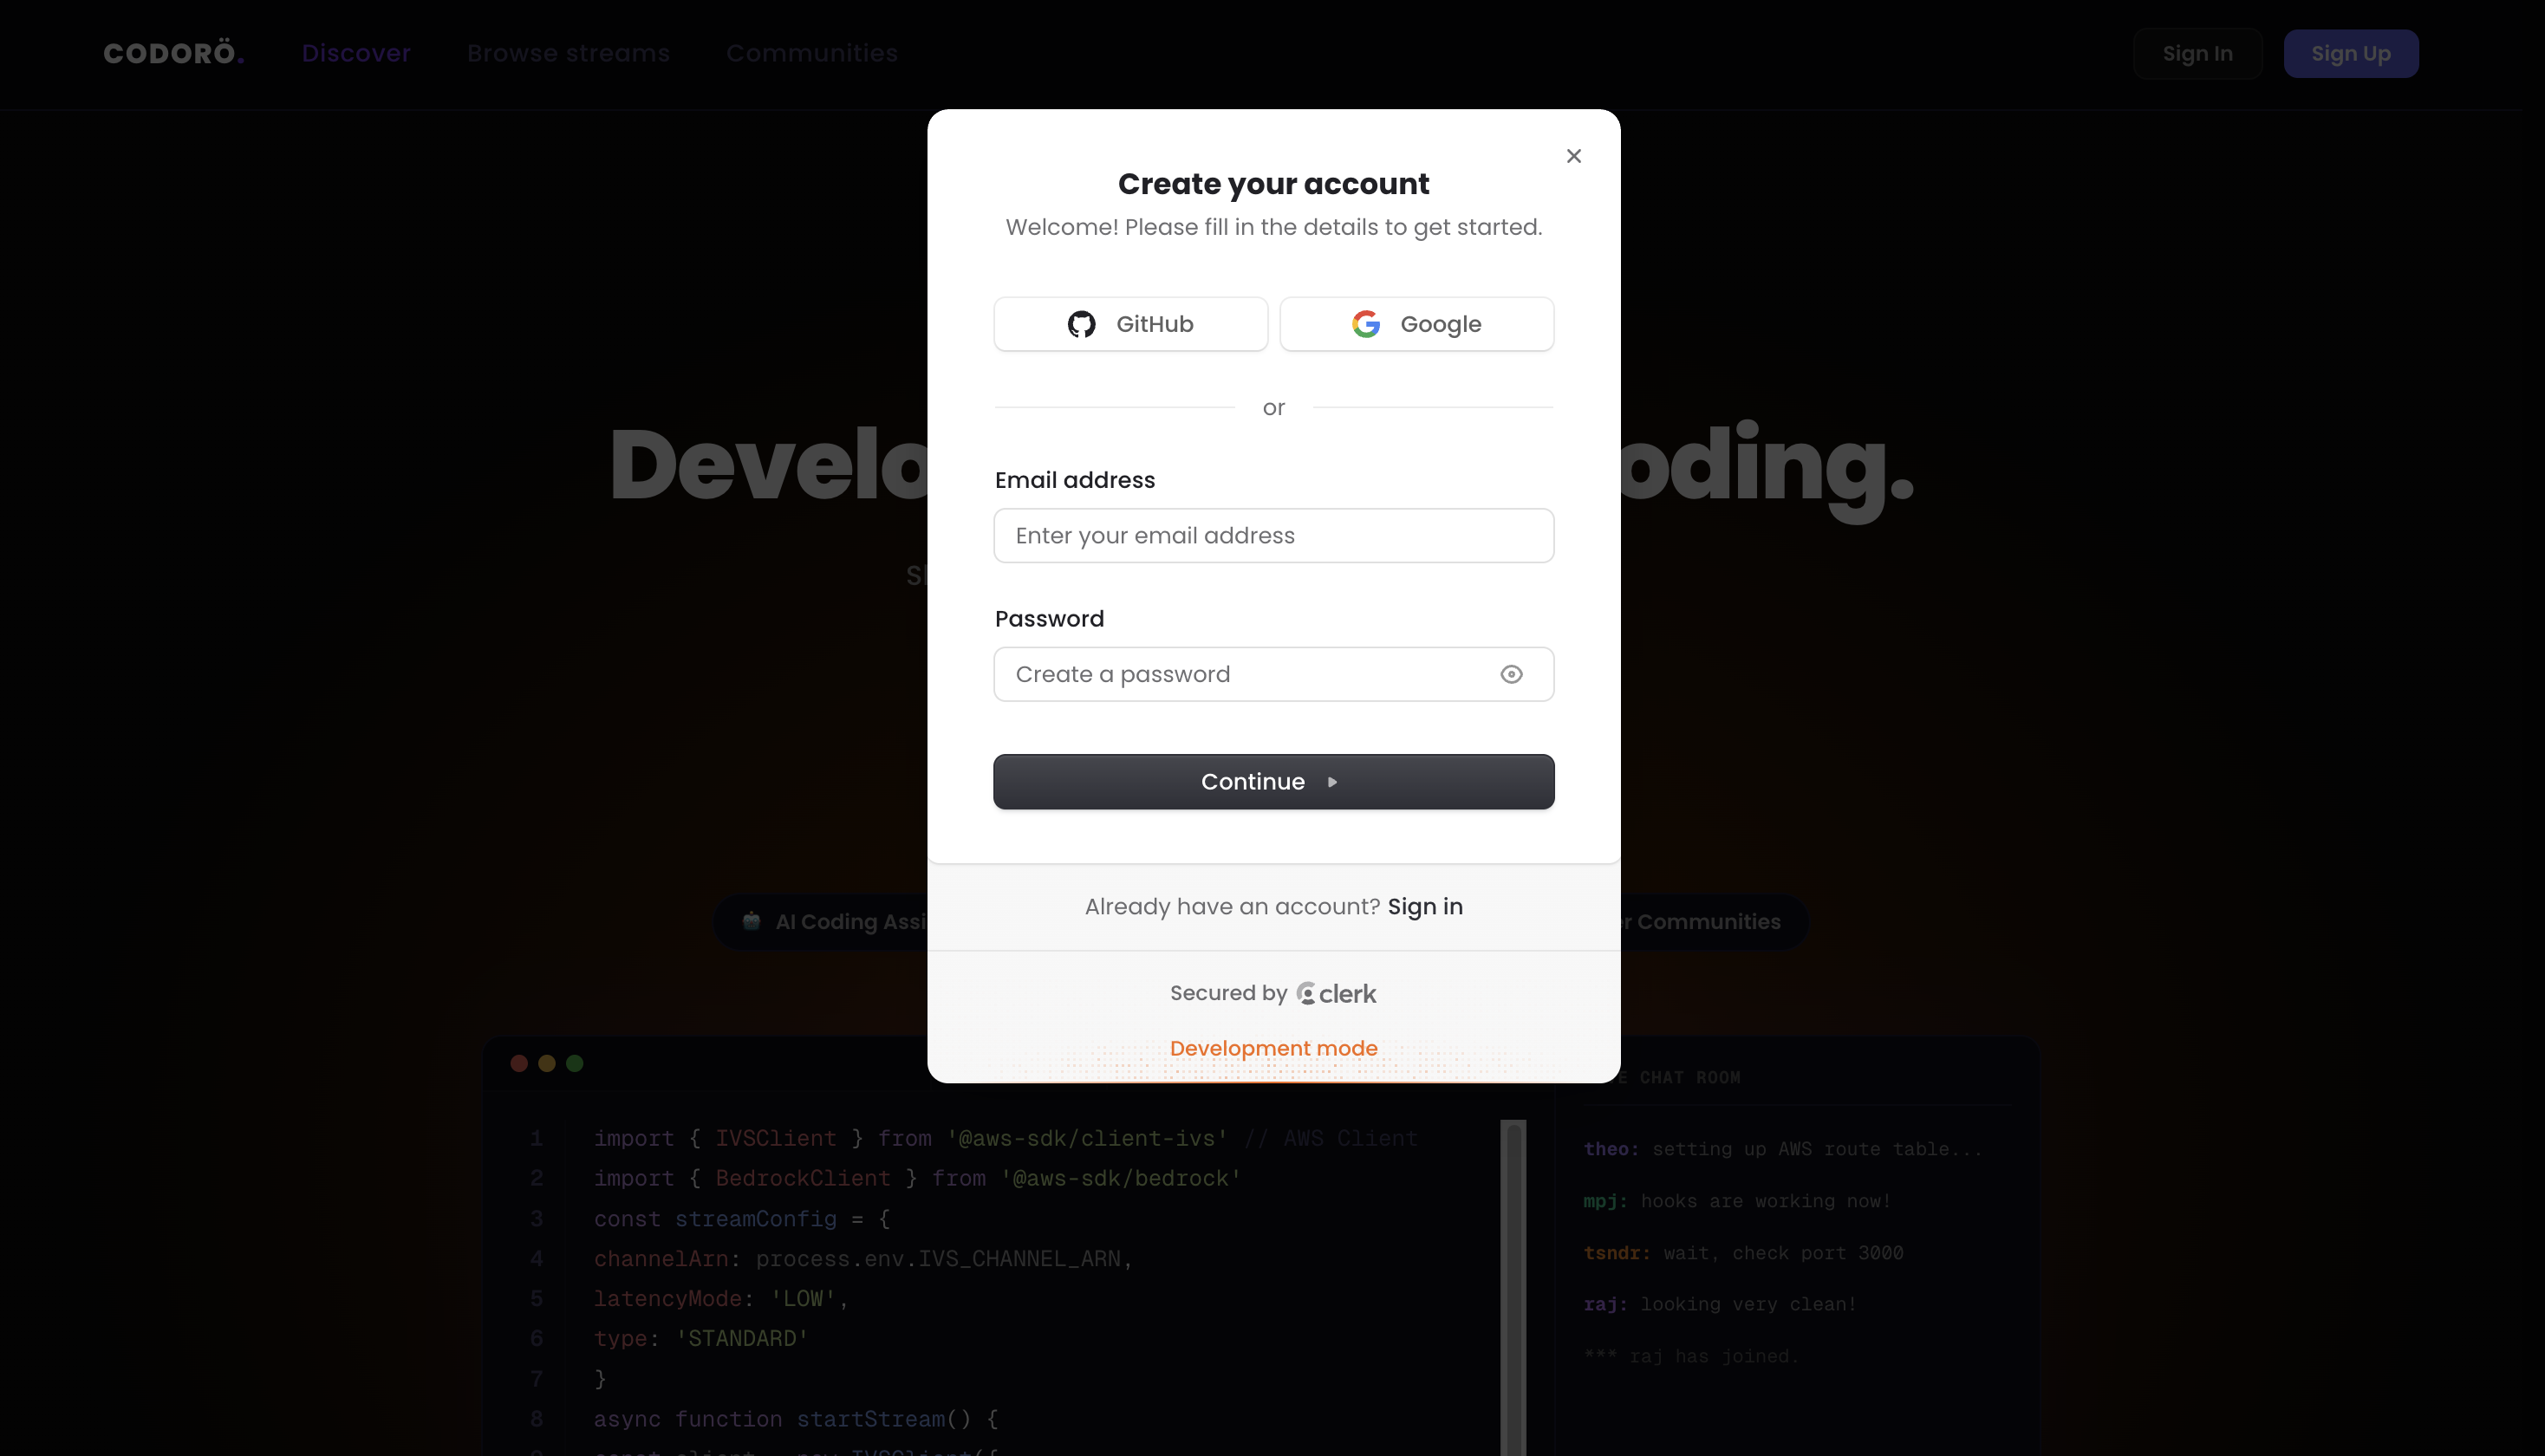This screenshot has width=2545, height=1456.
Task: Open the Communities nav item
Action: coord(812,53)
